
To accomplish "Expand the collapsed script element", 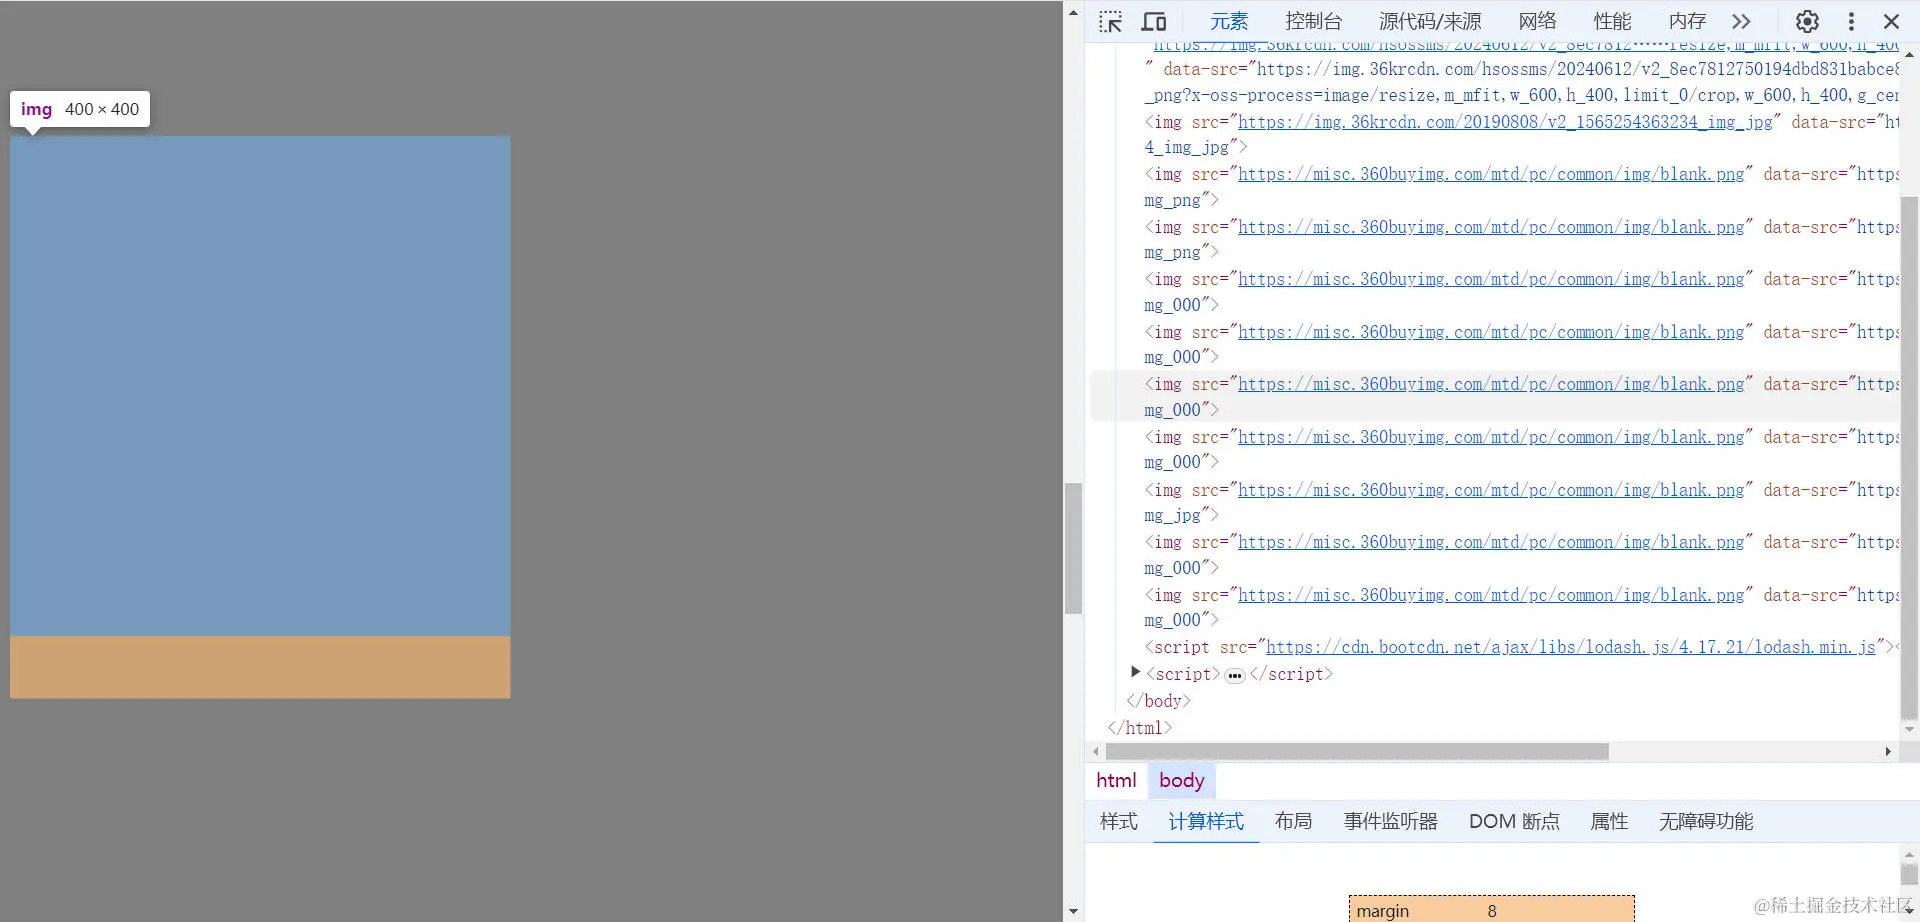I will [1184, 674].
